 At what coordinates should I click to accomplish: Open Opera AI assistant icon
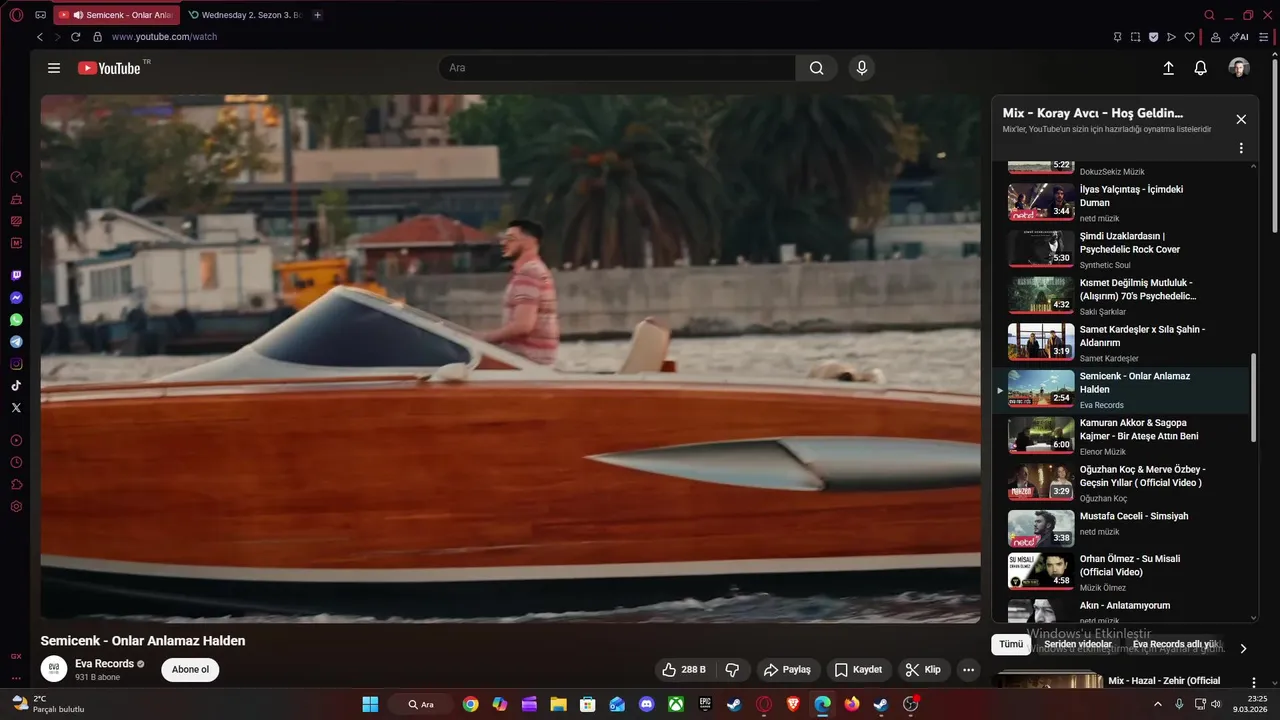click(x=1239, y=37)
